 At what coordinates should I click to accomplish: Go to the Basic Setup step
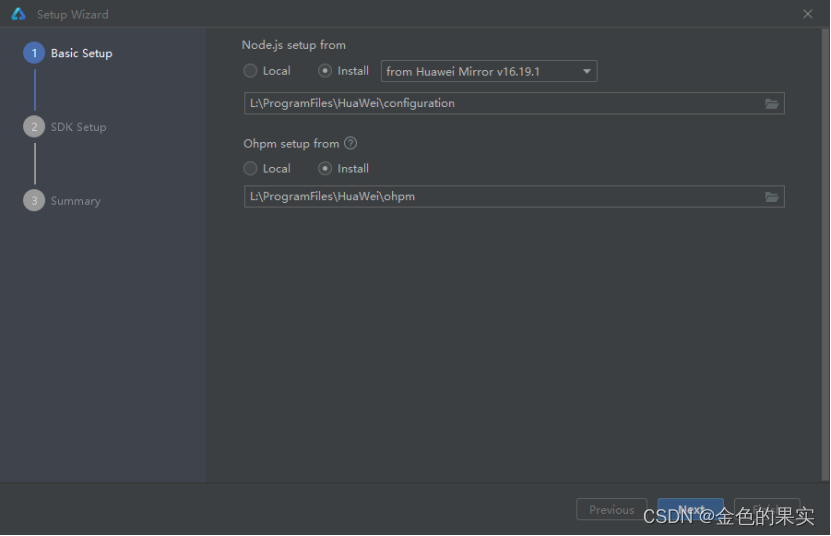(68, 53)
